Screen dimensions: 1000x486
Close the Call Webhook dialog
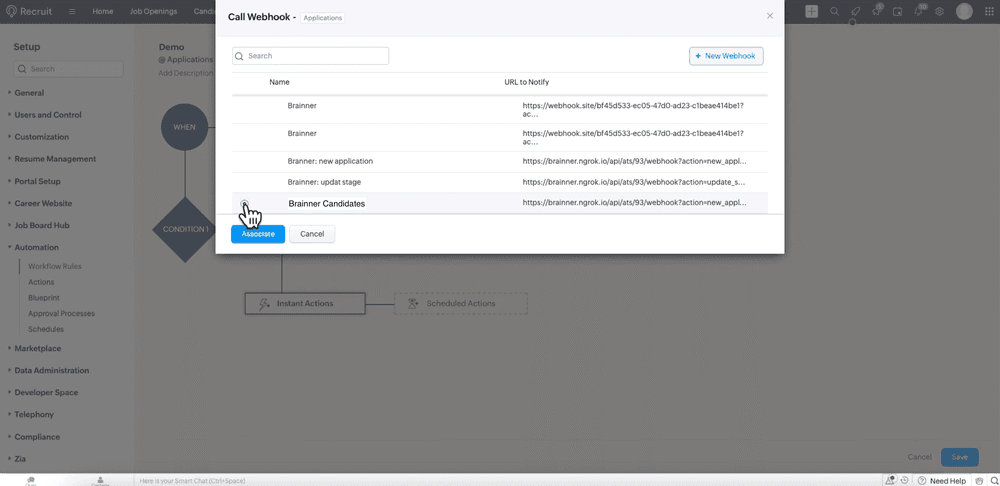click(x=770, y=16)
